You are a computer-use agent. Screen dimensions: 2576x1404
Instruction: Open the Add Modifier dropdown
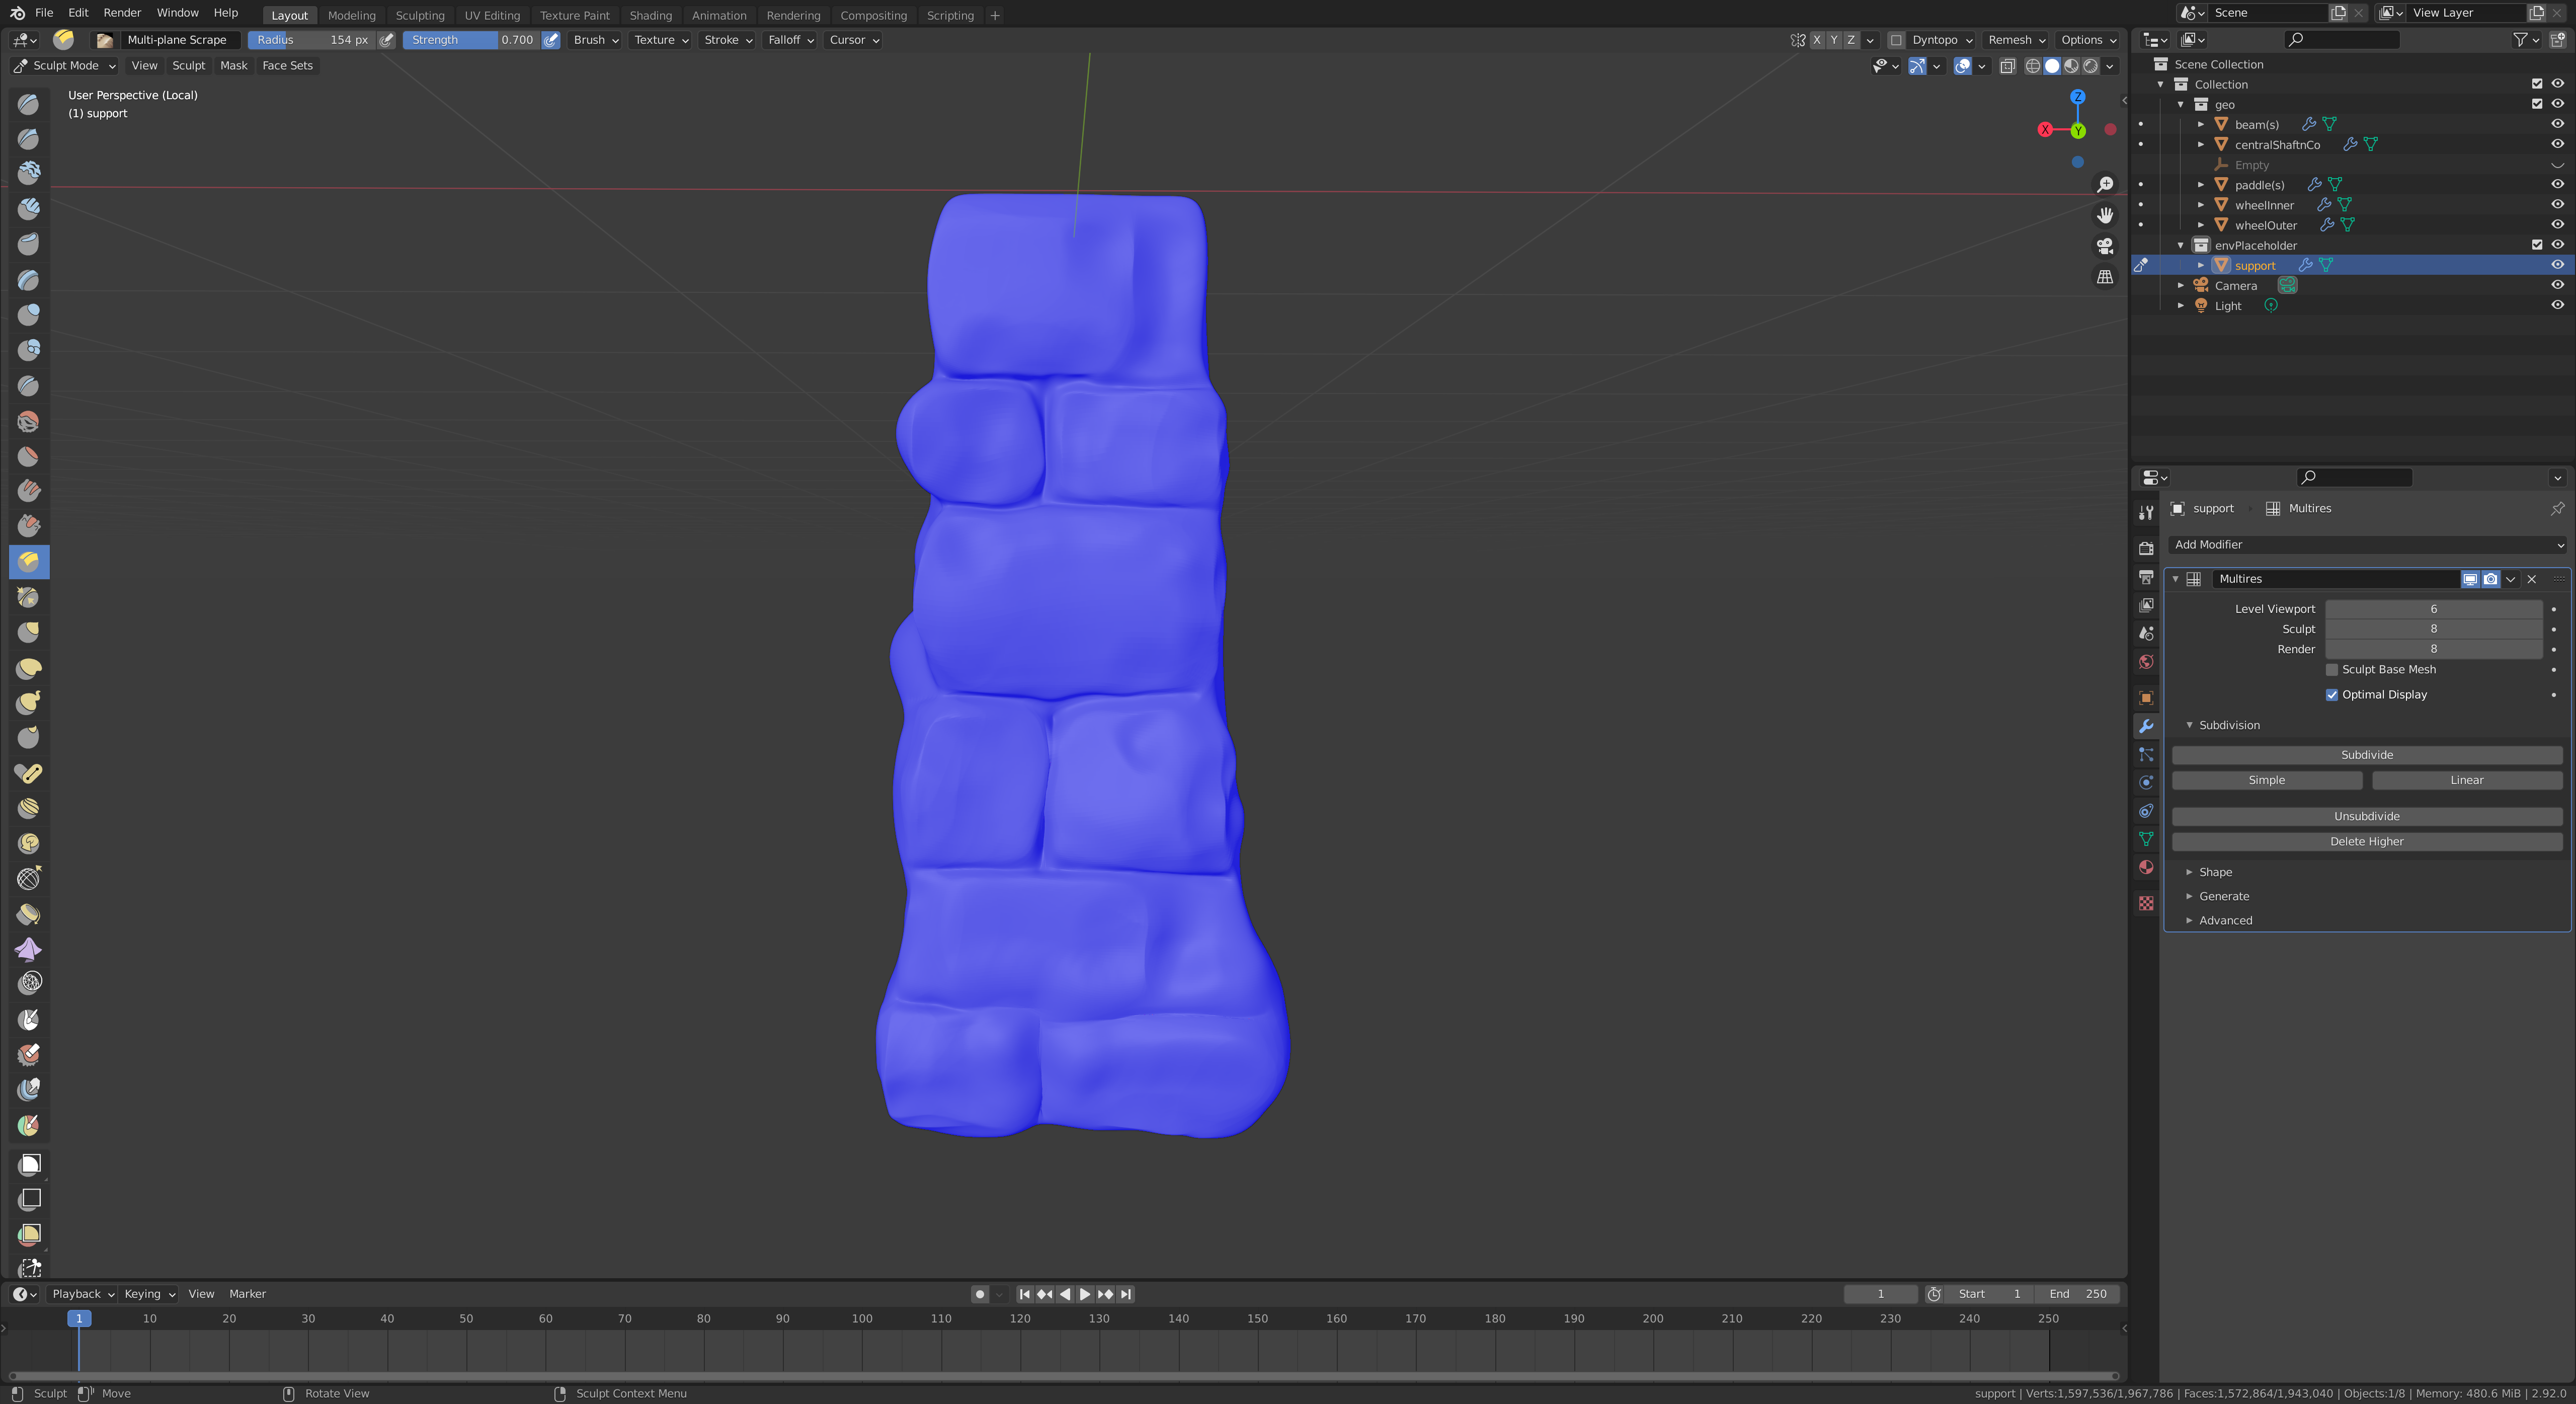[2366, 545]
